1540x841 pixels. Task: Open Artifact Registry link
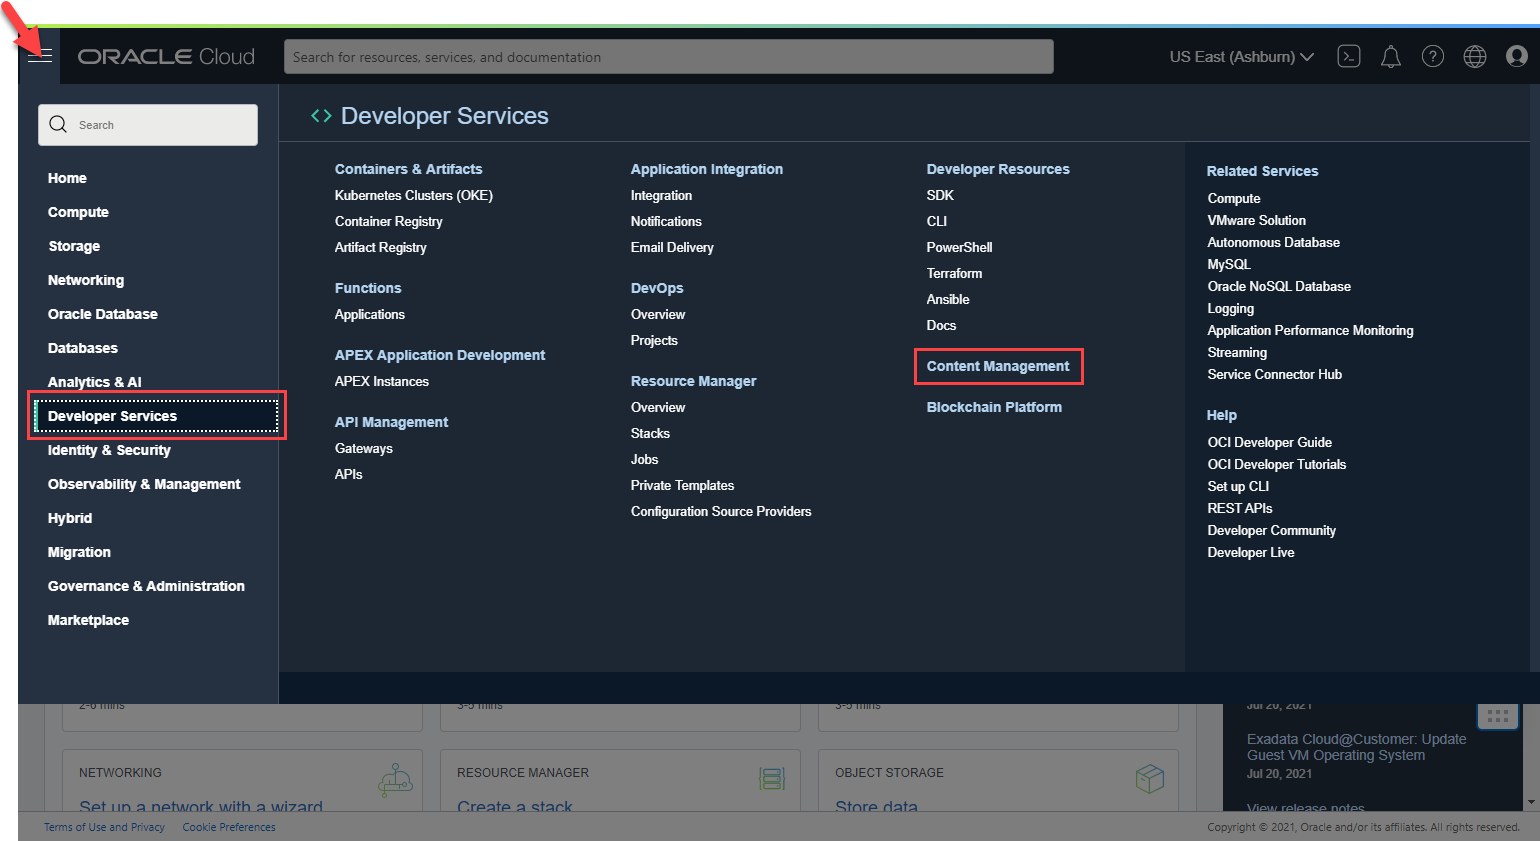pos(380,248)
